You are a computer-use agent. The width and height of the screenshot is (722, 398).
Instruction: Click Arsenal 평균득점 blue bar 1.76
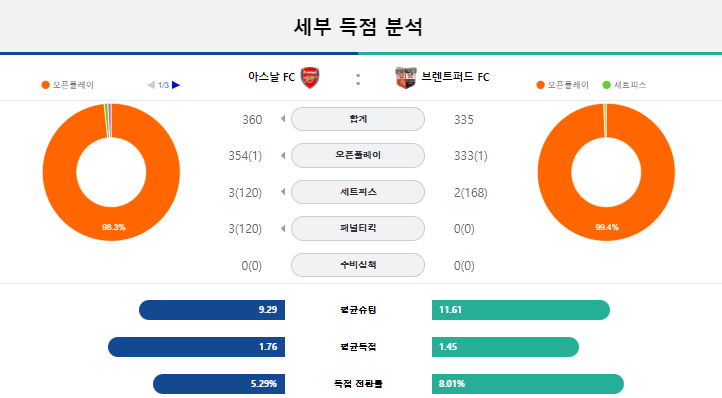[x=196, y=347]
